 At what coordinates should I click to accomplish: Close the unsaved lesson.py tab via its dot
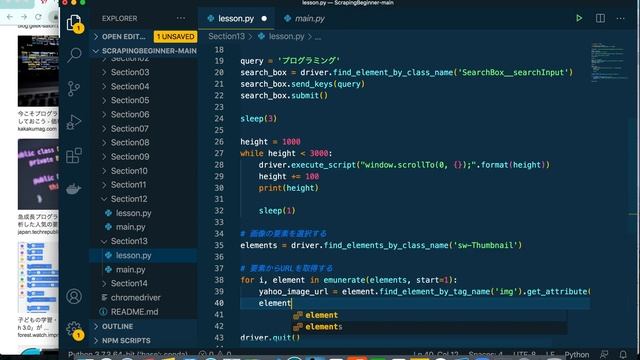tap(264, 18)
